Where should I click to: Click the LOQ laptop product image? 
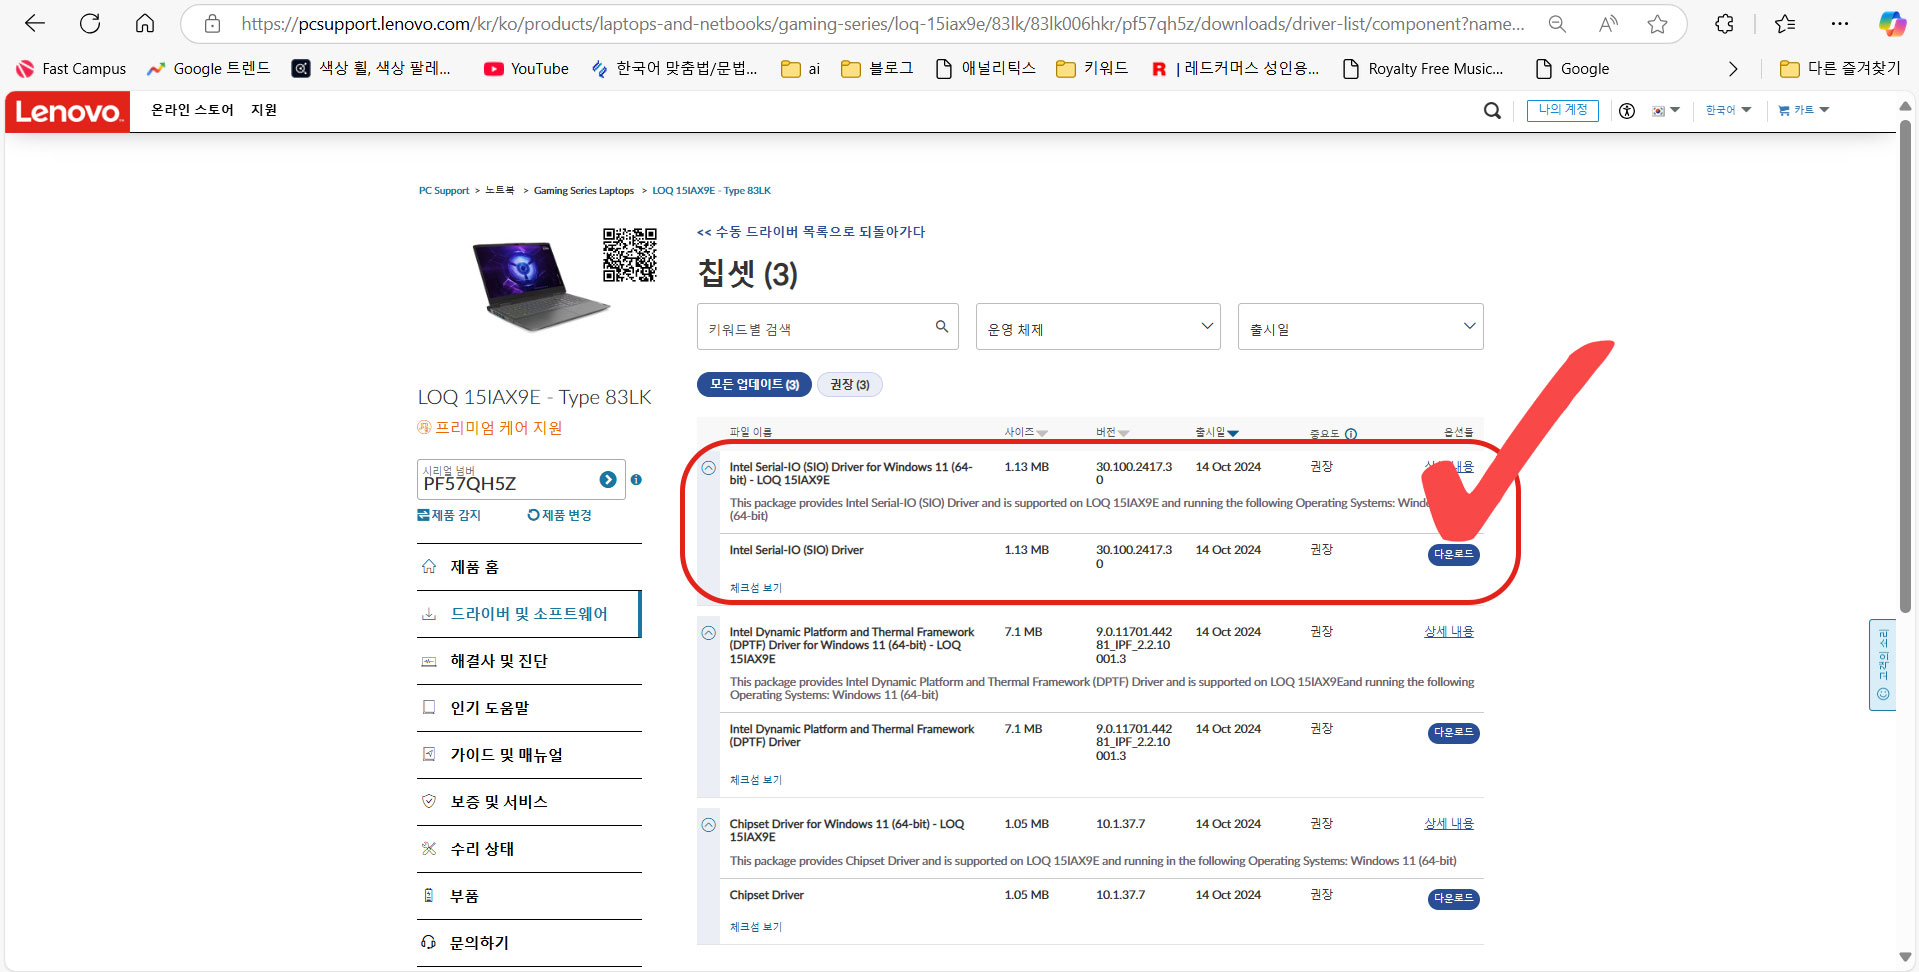pos(540,286)
